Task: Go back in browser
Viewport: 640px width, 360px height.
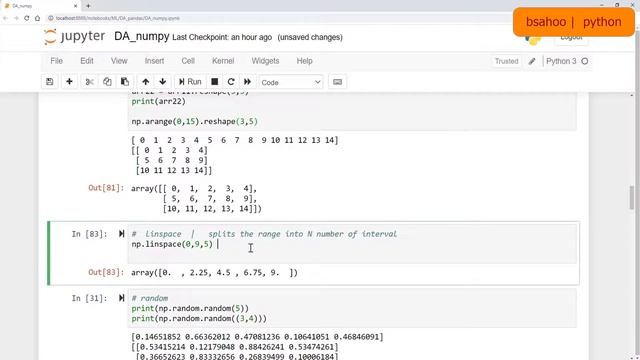Action: pos(5,18)
